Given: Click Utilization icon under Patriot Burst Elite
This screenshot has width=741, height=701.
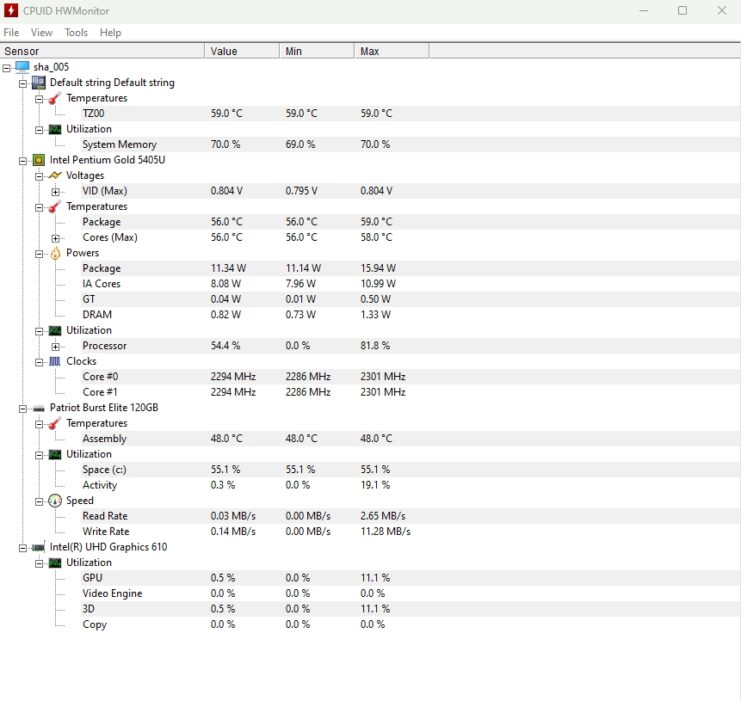Looking at the screenshot, I should coord(55,454).
